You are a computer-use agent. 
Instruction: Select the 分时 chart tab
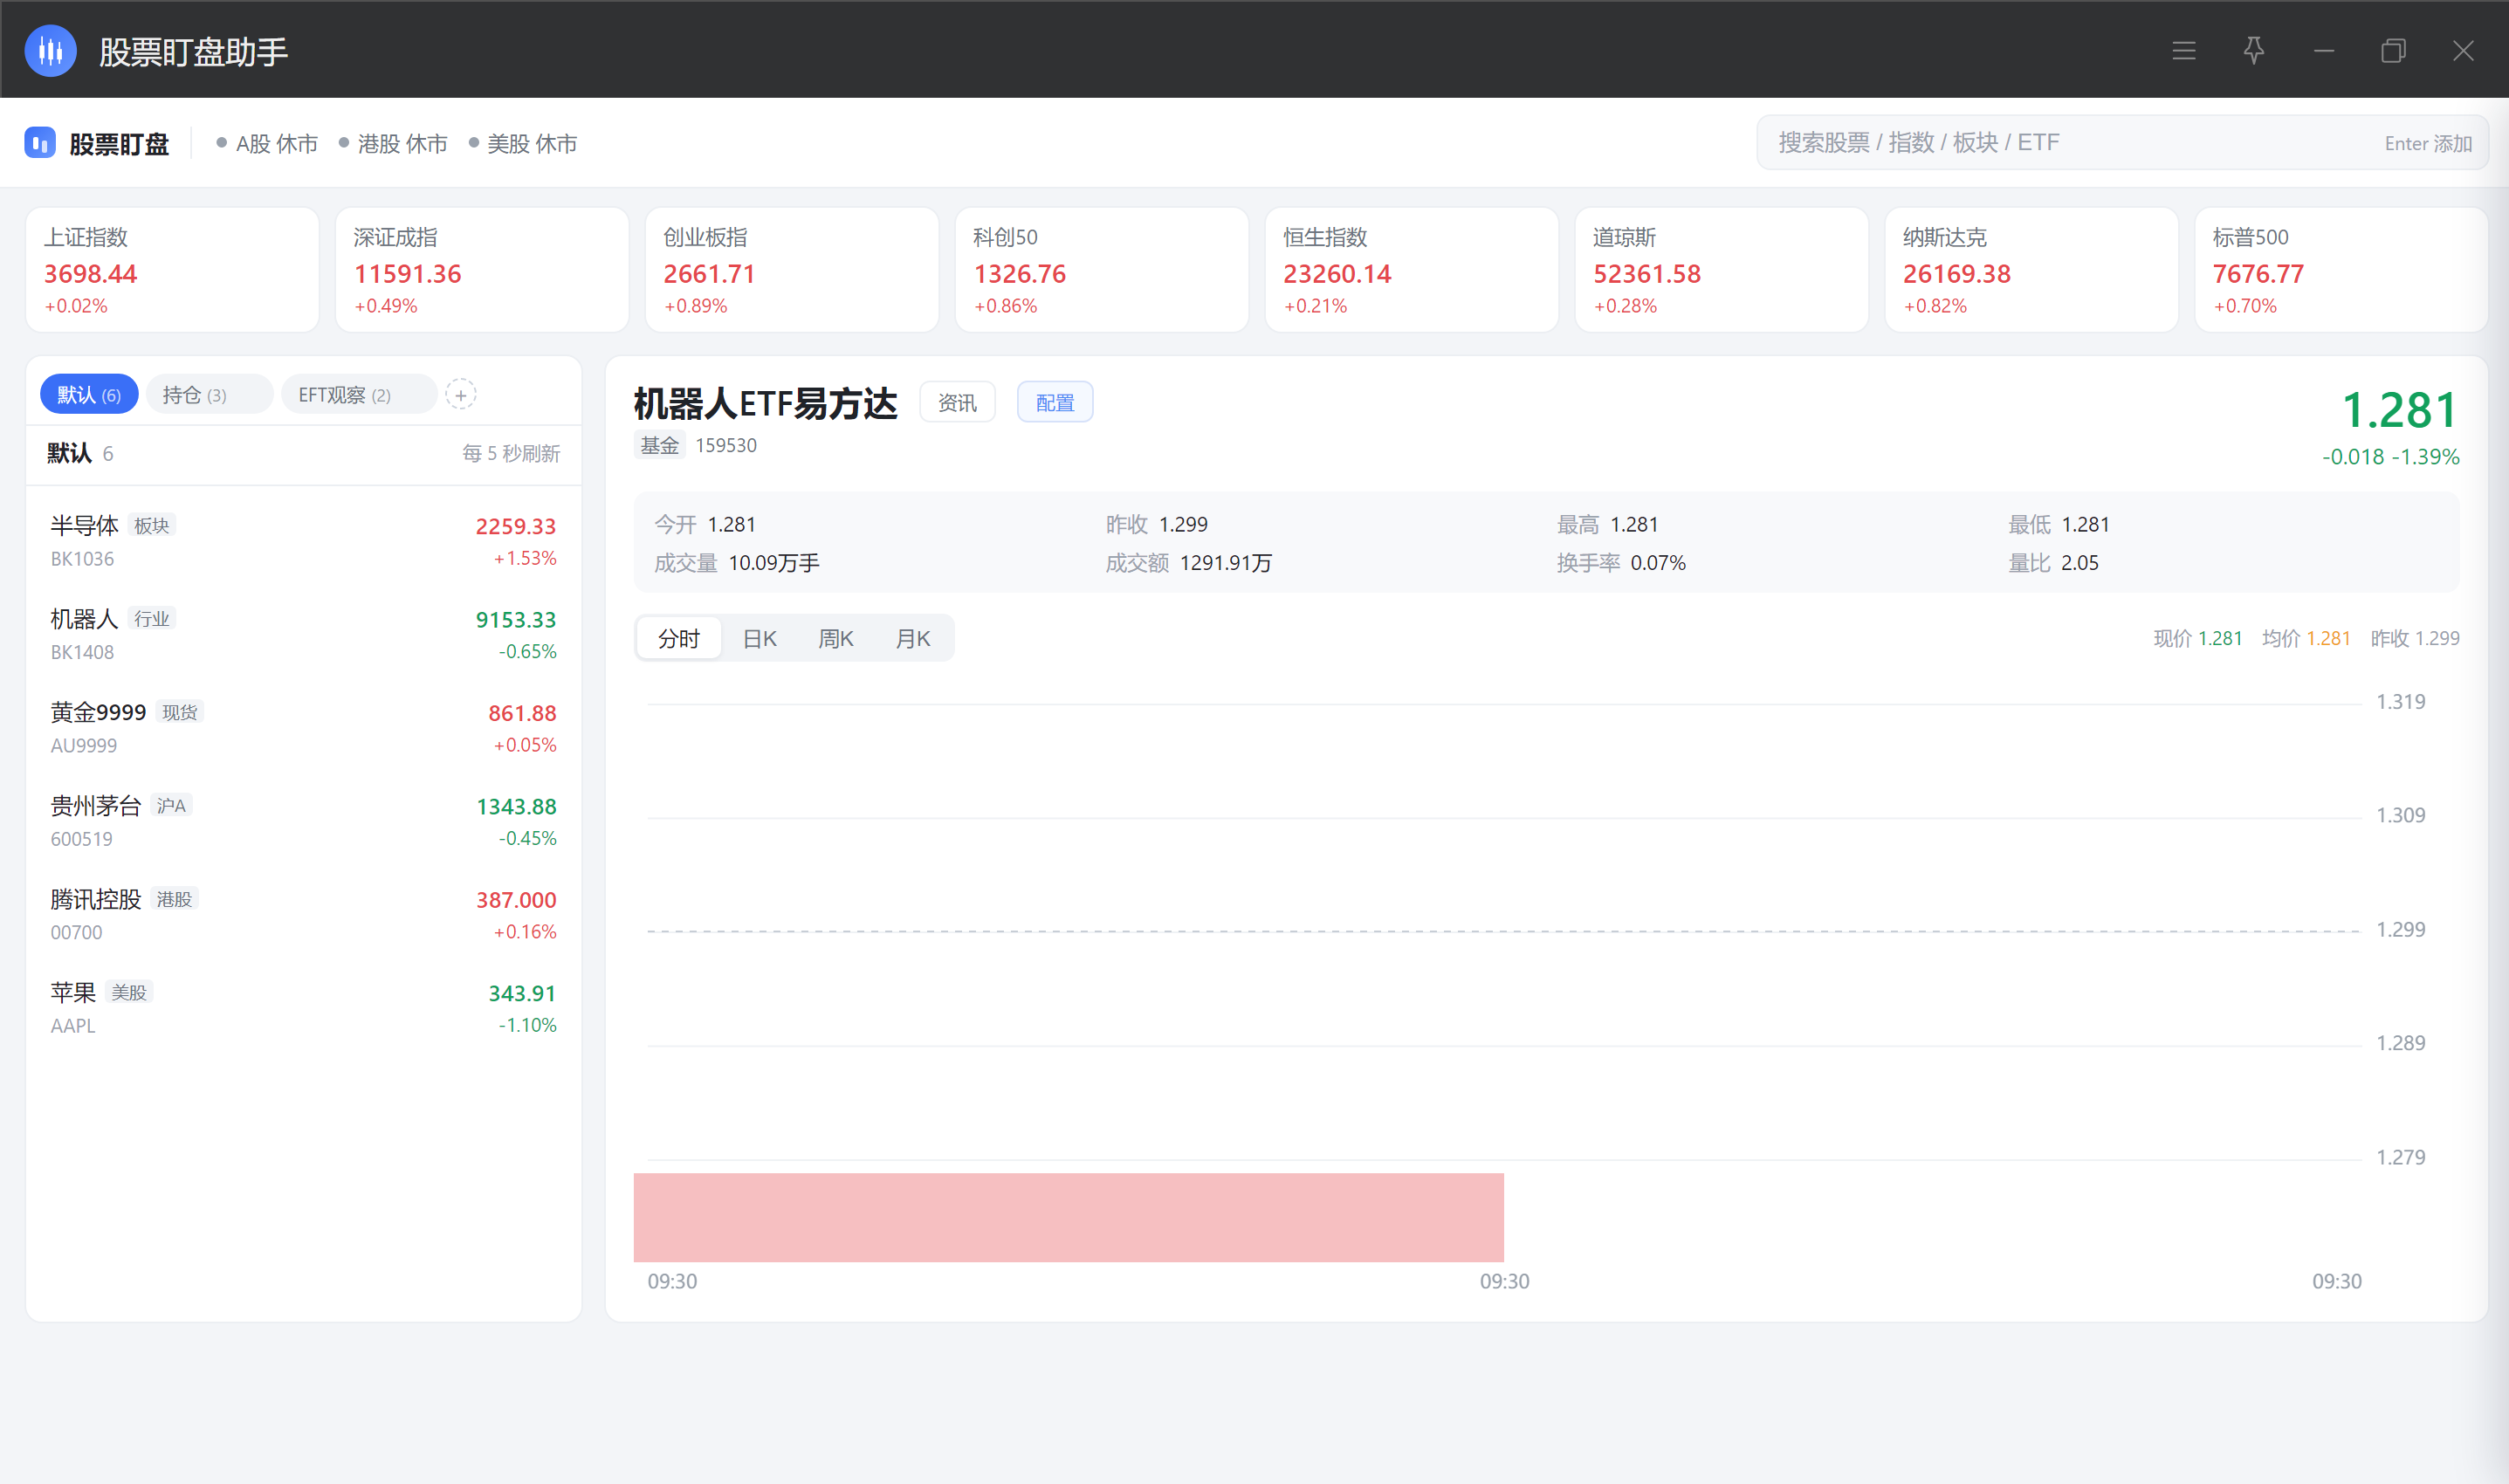coord(679,638)
